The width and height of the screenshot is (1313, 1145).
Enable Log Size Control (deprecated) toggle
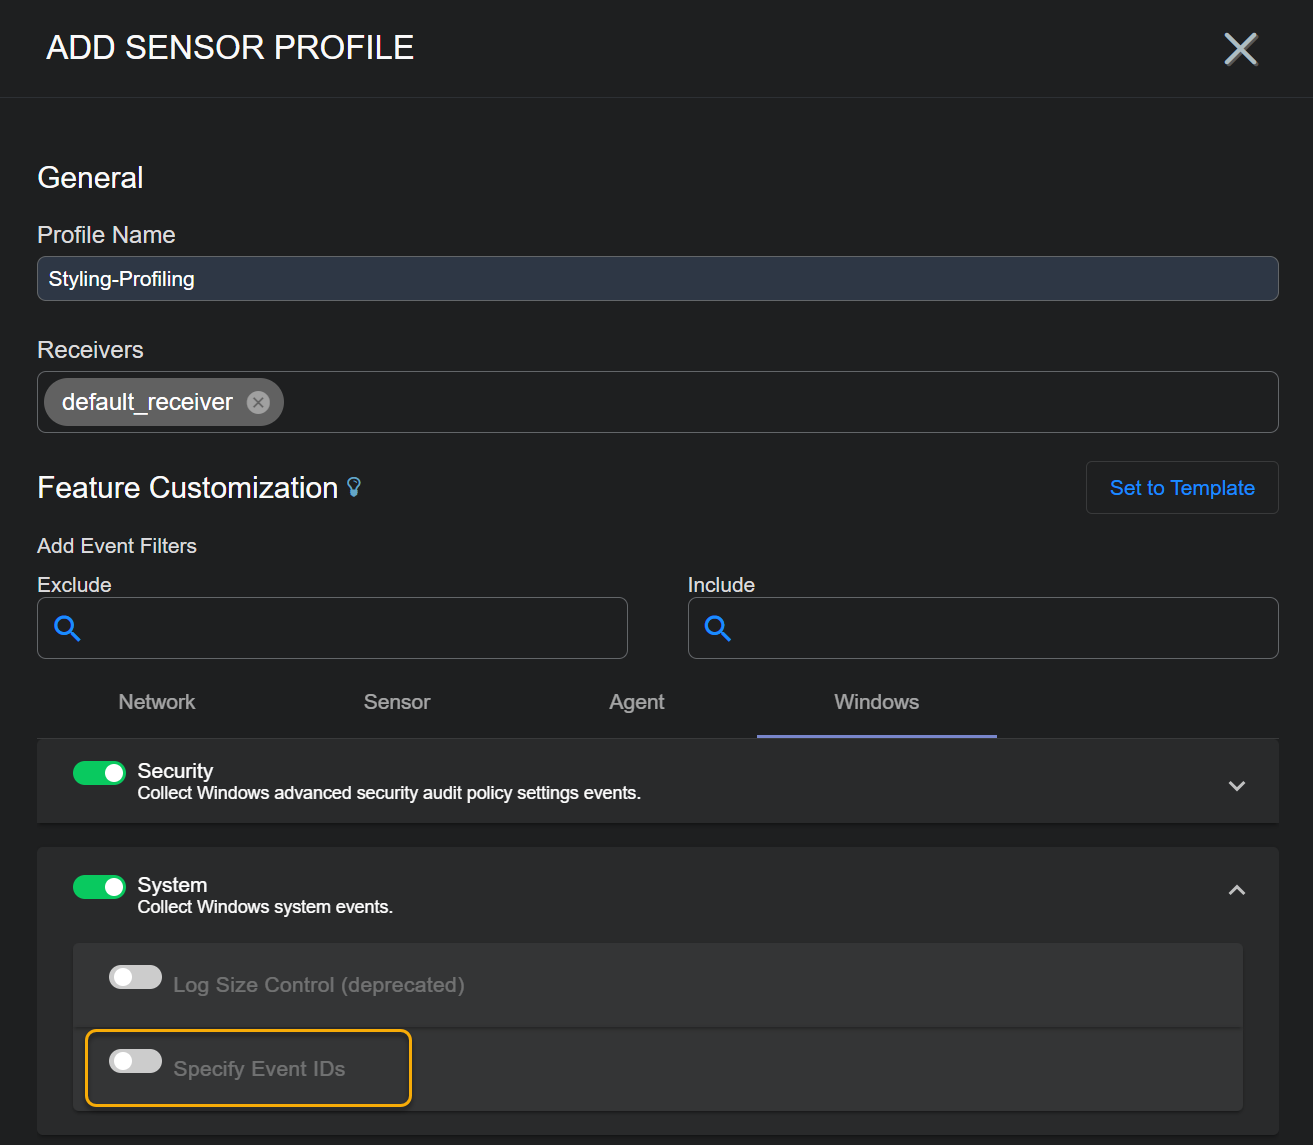pos(135,977)
